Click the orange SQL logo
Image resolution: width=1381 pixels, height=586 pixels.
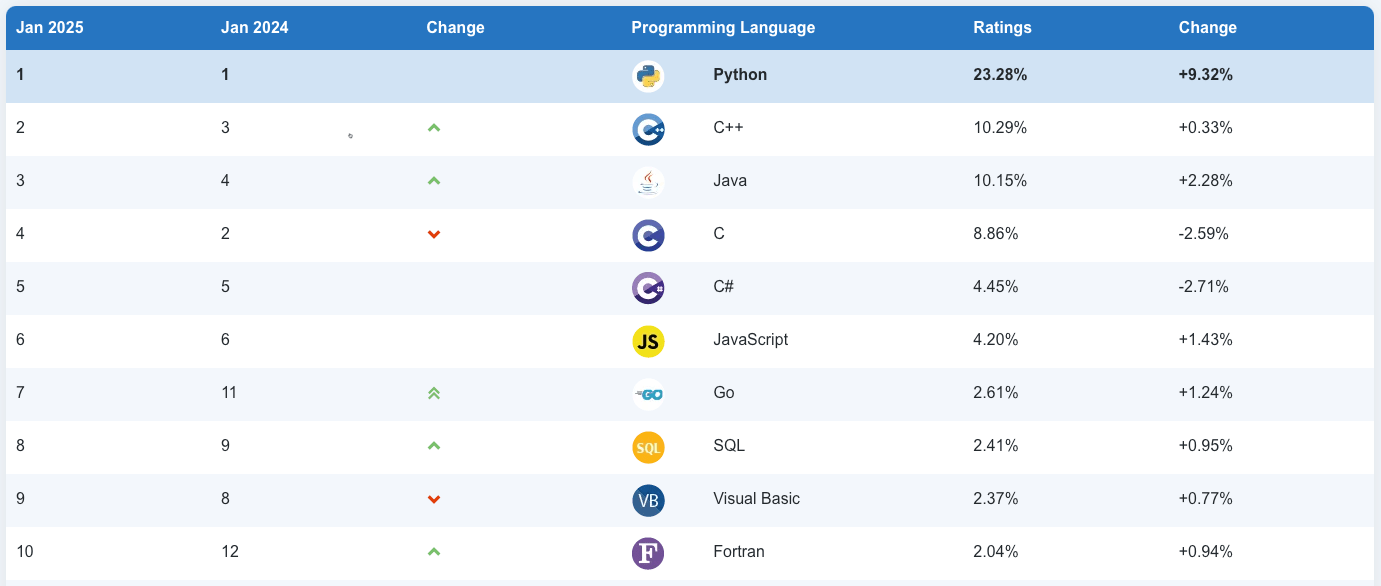click(x=648, y=447)
